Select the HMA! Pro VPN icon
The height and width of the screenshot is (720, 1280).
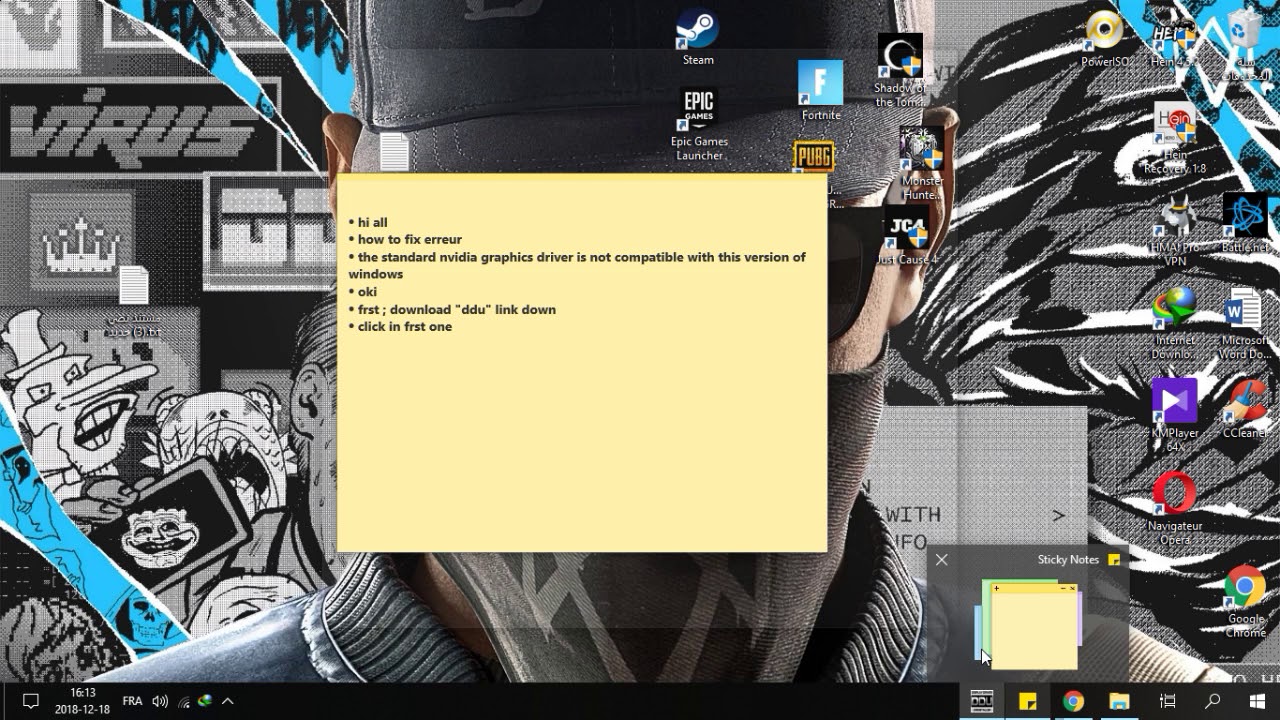(x=1175, y=231)
